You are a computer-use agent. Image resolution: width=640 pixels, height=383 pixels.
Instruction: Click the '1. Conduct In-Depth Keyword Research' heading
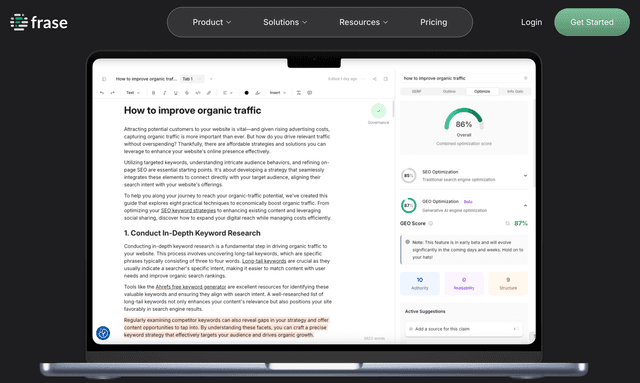point(192,233)
